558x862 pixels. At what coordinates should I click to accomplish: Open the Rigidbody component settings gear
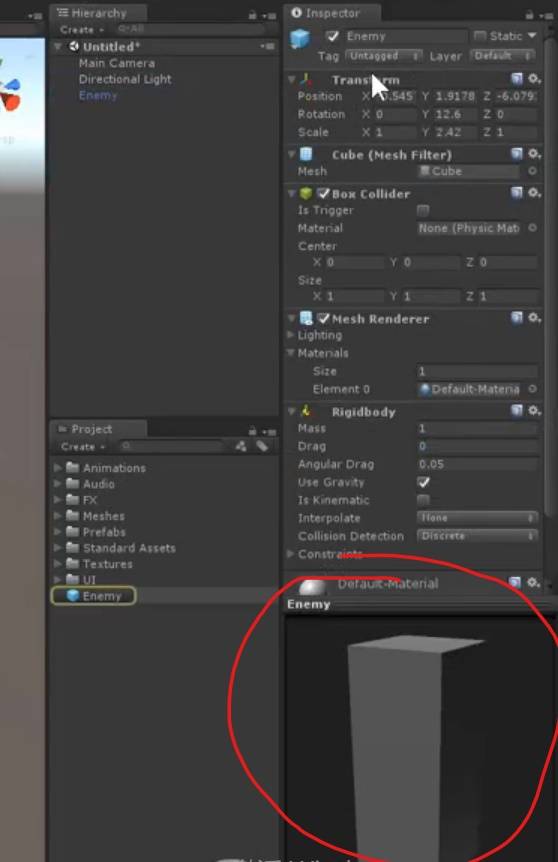(534, 411)
